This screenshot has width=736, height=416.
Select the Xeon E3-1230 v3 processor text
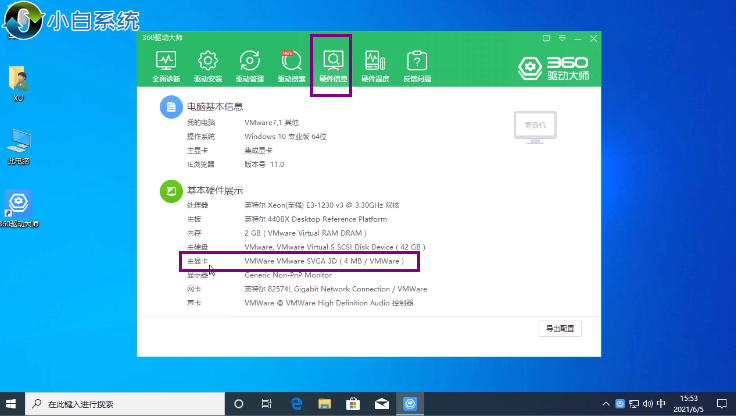click(x=322, y=205)
